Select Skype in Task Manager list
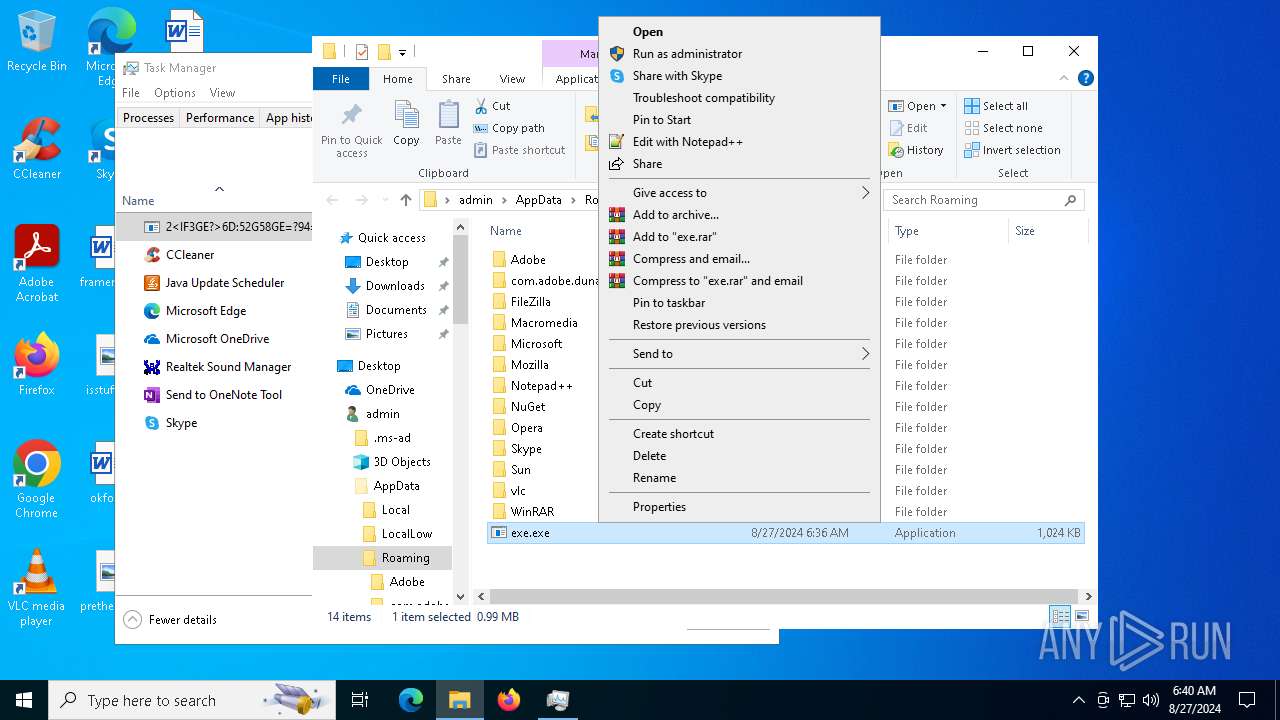The image size is (1280, 720). tap(181, 423)
